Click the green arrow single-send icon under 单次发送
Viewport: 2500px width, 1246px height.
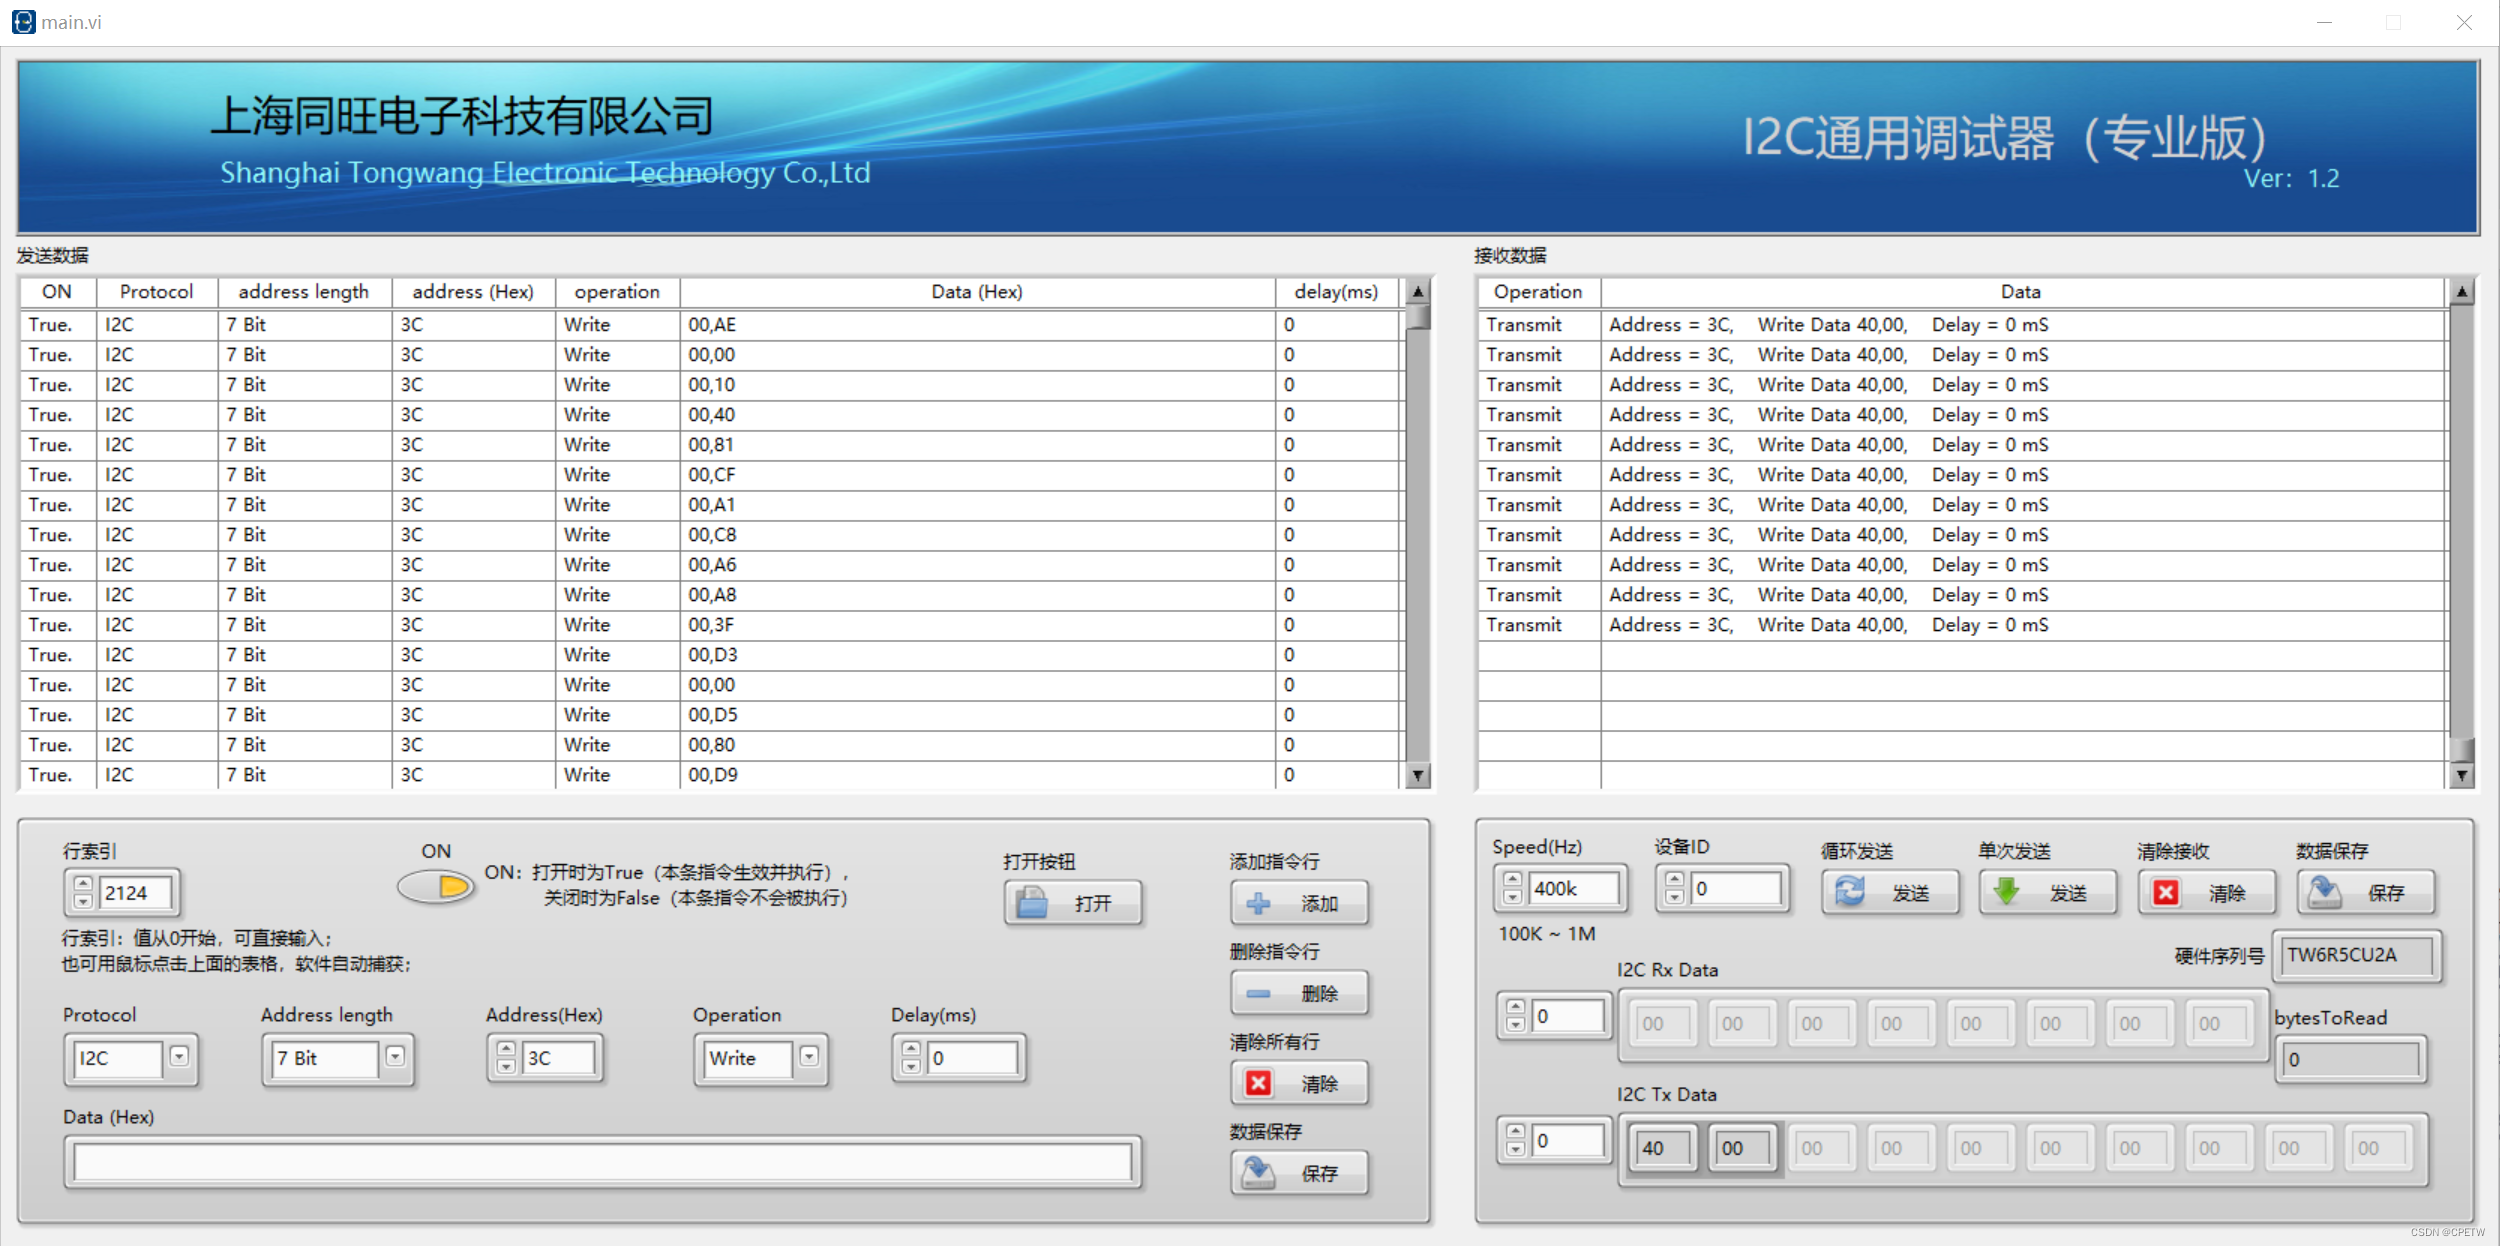pyautogui.click(x=2006, y=891)
